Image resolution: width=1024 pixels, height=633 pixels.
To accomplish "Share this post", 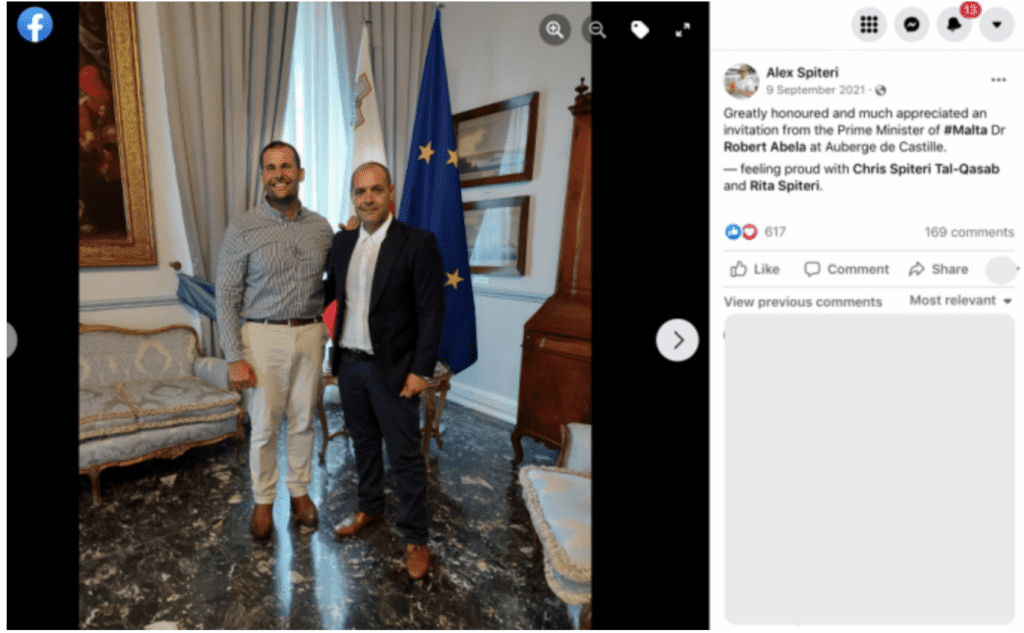I will [x=938, y=269].
